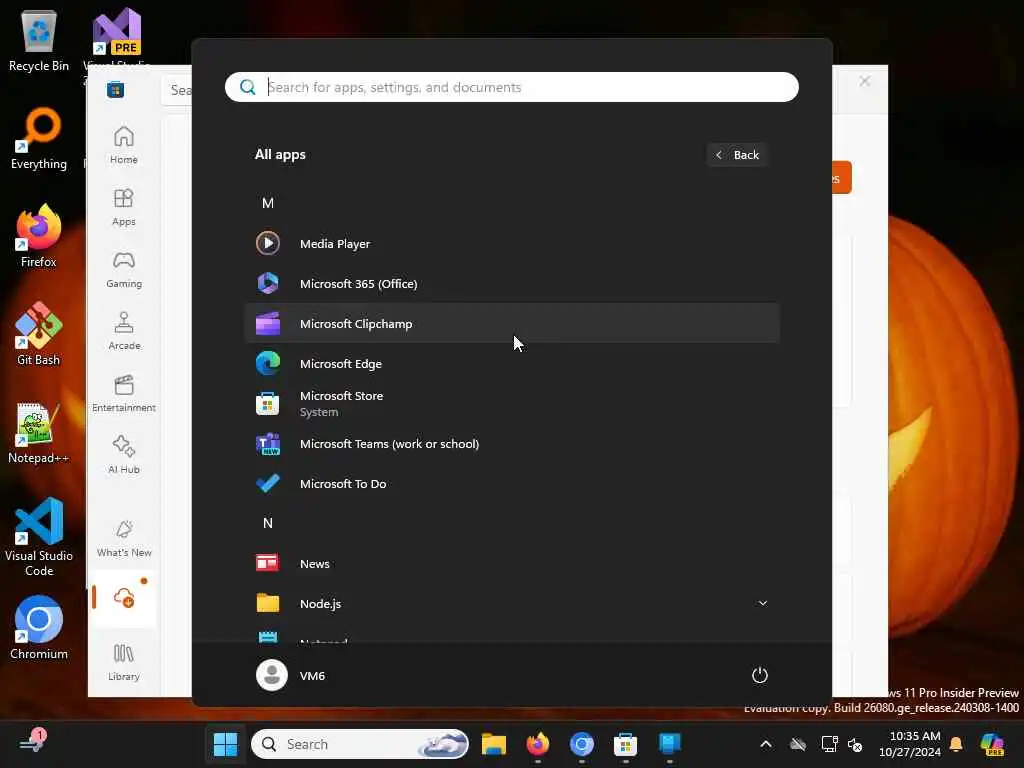The height and width of the screenshot is (768, 1024).
Task: Open VM6 user account menu
Action: [291, 675]
